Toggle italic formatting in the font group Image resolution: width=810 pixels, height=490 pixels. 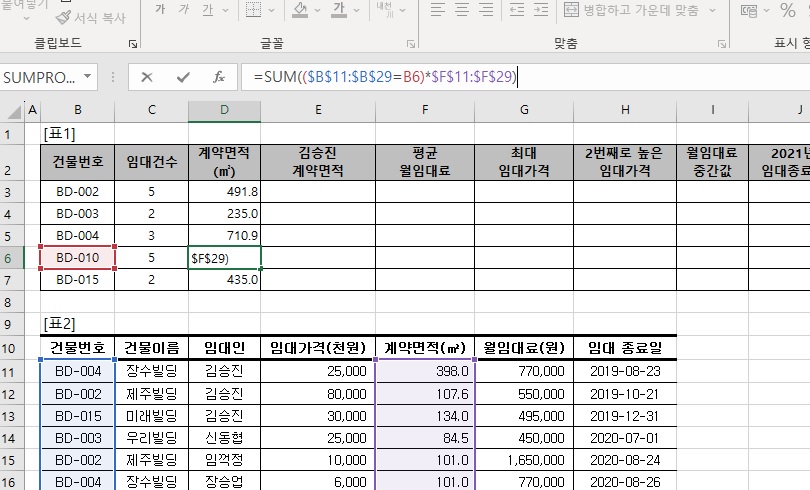tap(183, 11)
